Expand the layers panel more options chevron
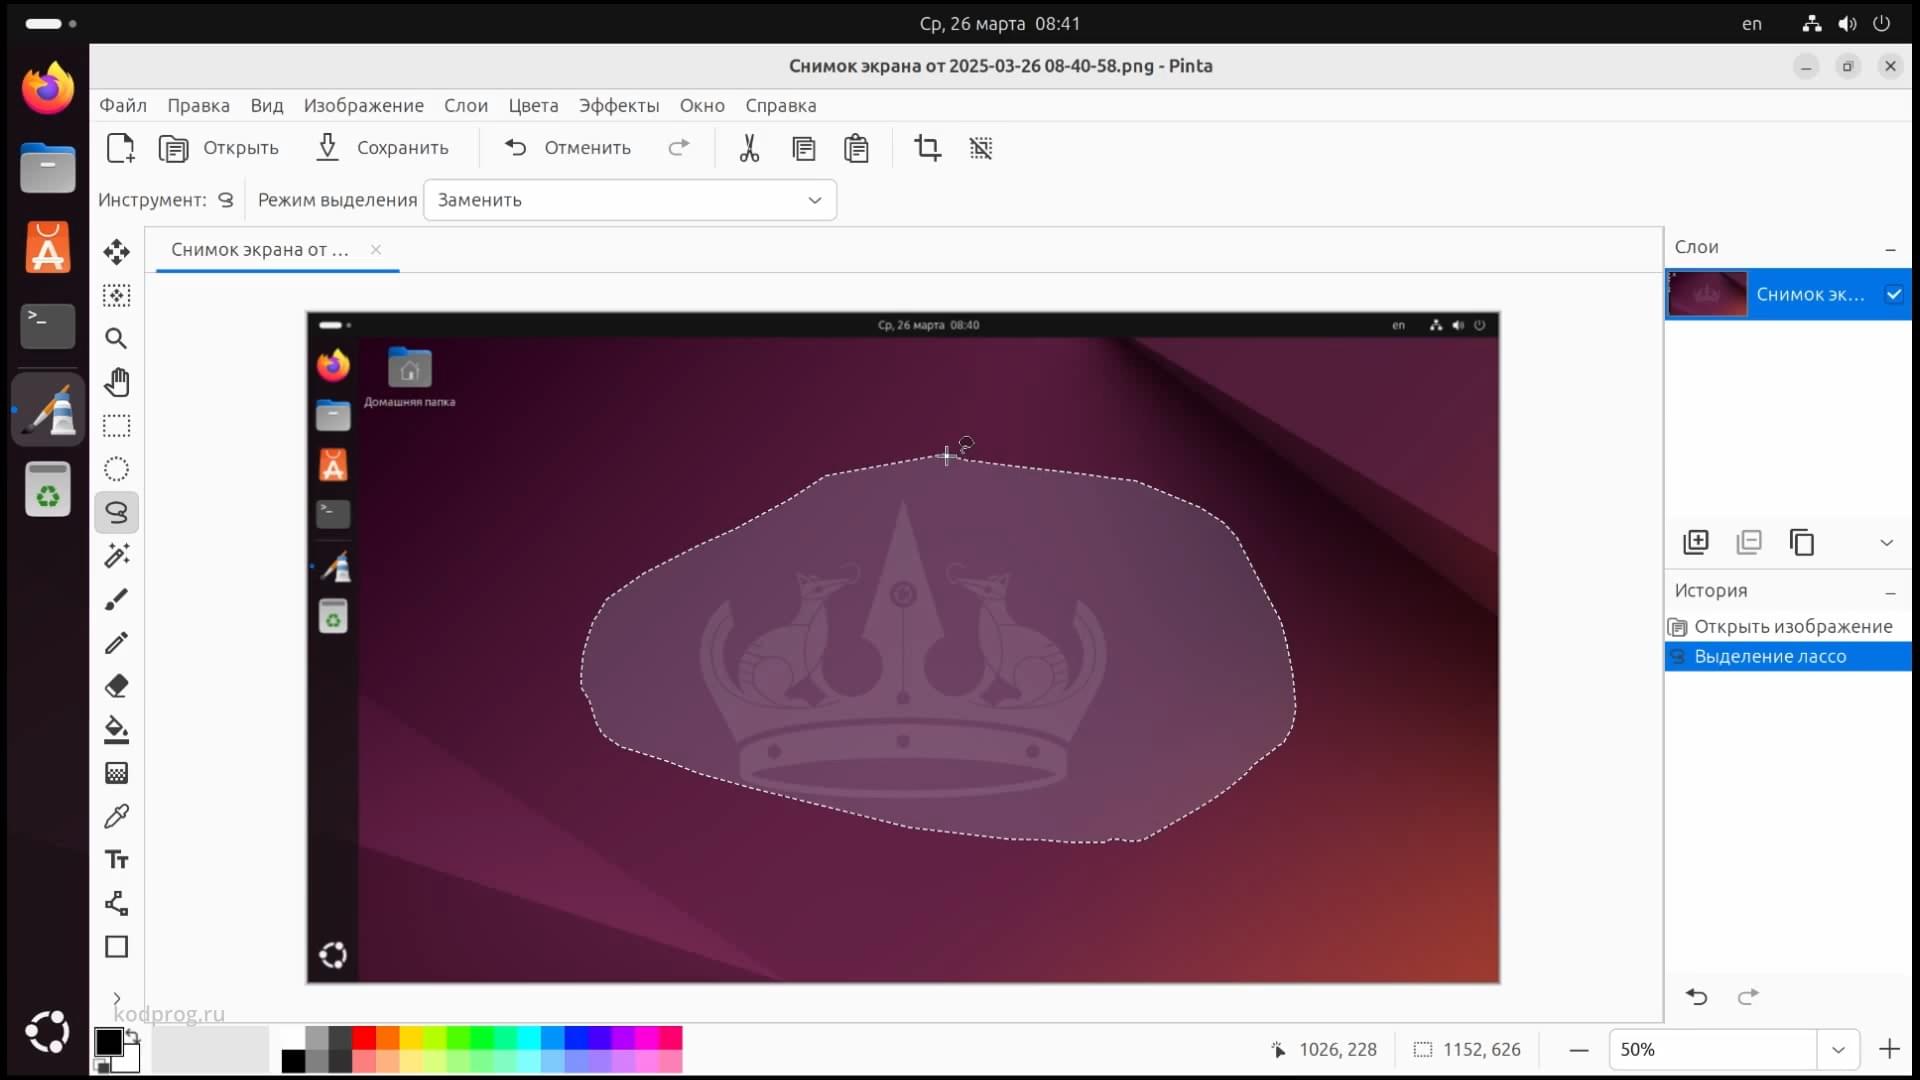Viewport: 1920px width, 1080px height. point(1887,542)
